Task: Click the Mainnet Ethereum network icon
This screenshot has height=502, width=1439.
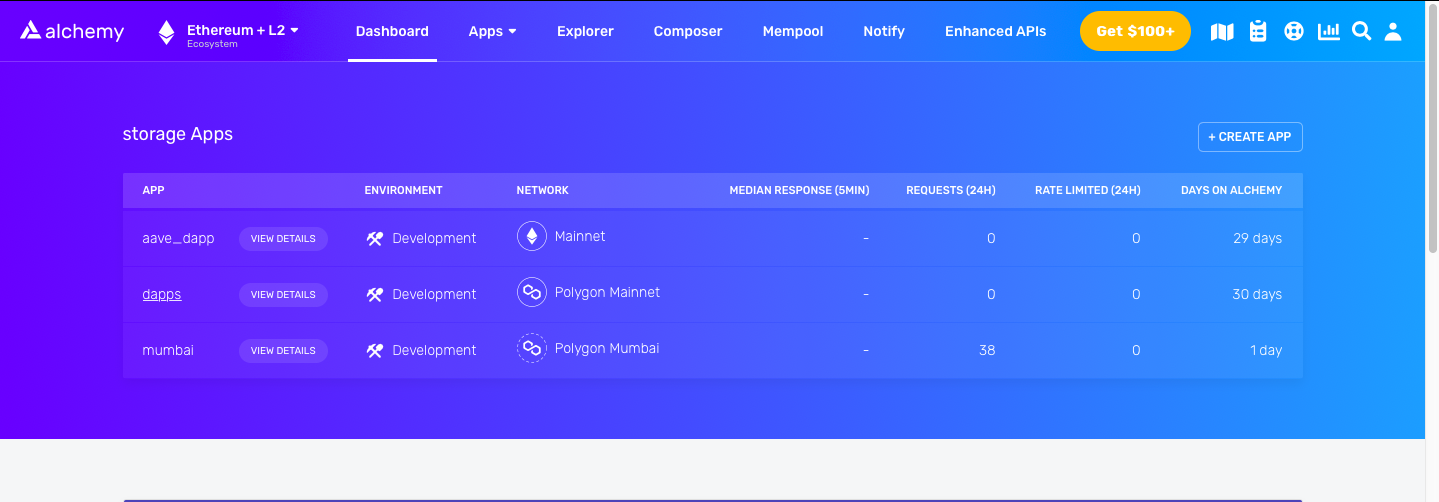Action: 532,237
